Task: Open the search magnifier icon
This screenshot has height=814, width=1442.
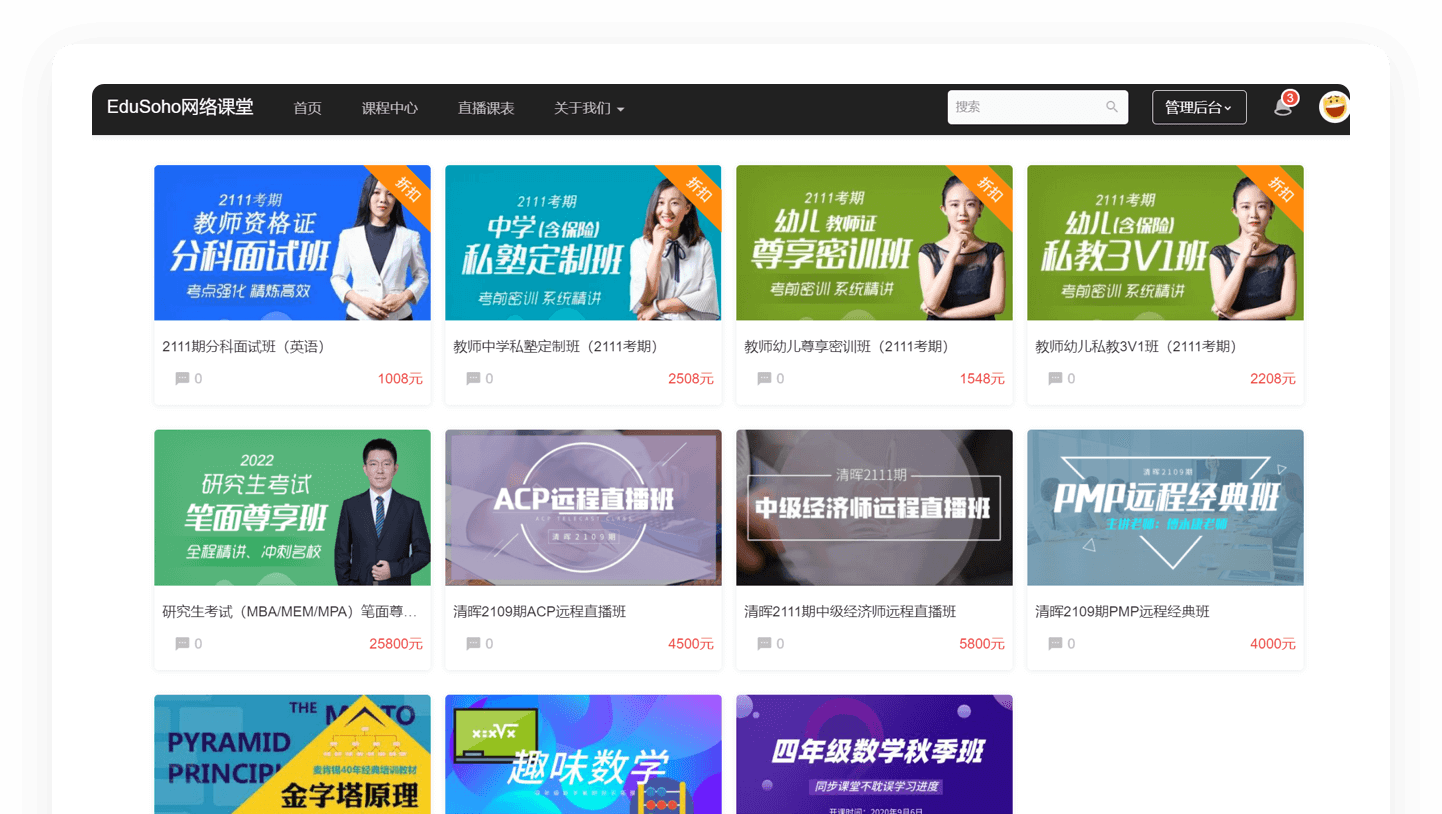Action: coord(1112,107)
